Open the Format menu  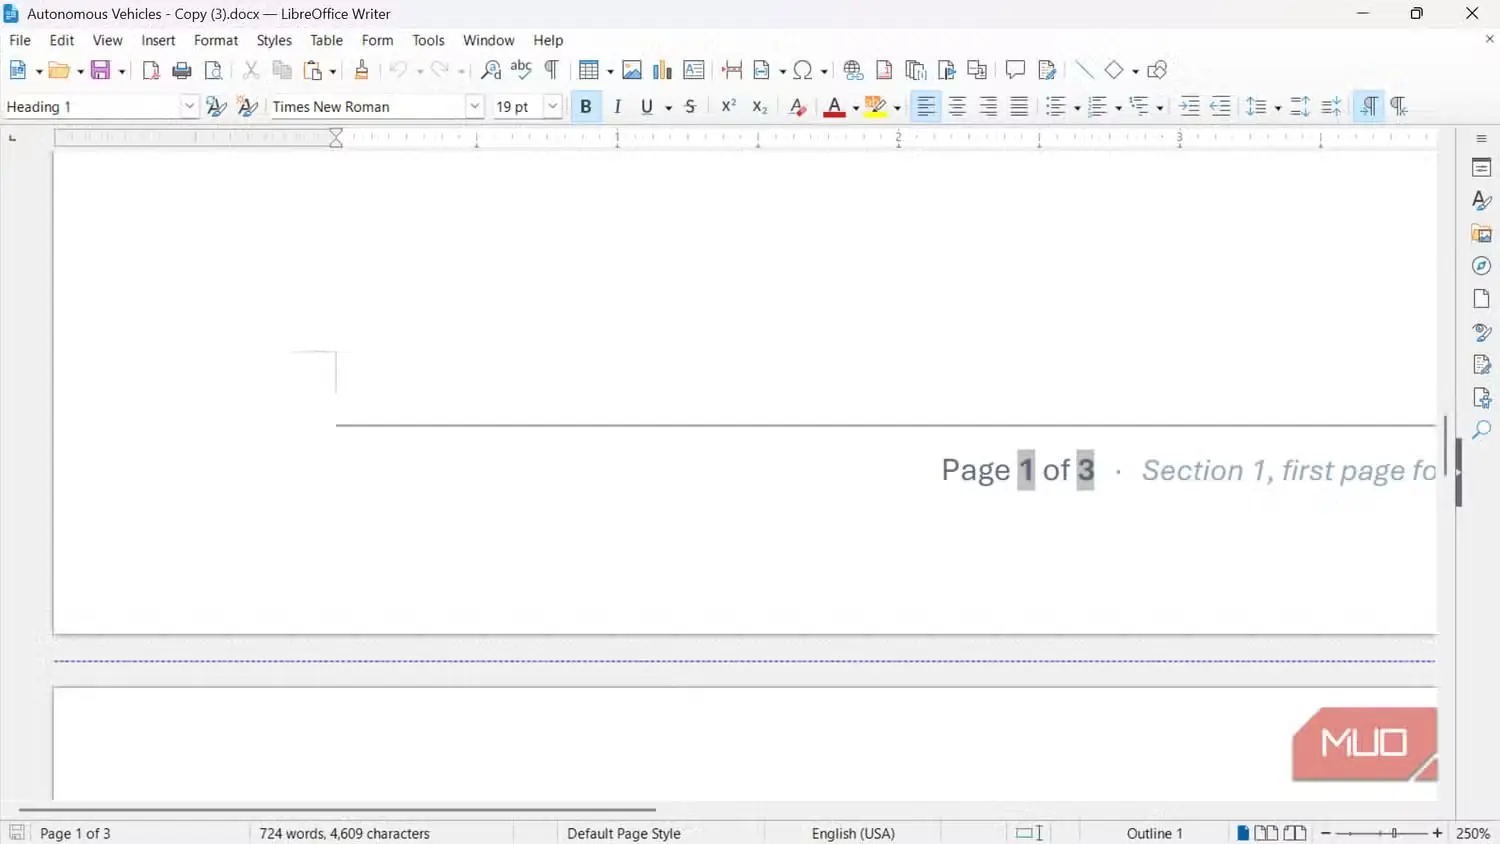click(216, 40)
